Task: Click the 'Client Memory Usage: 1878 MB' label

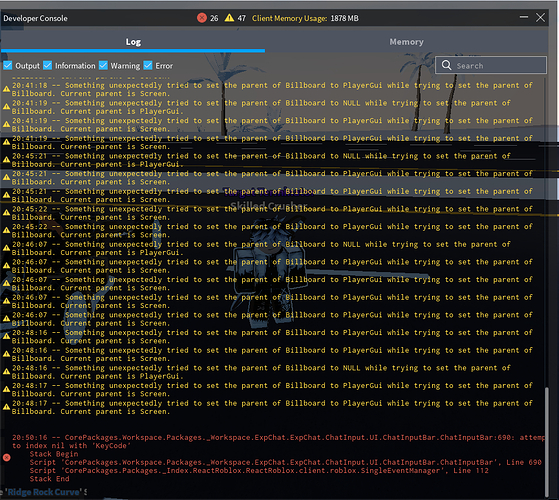Action: pyautogui.click(x=305, y=18)
